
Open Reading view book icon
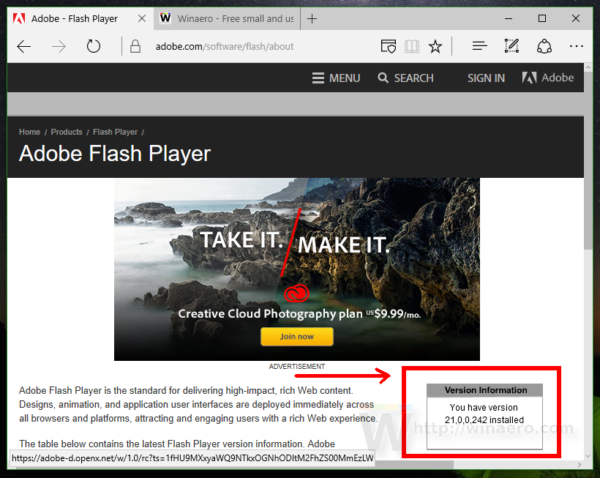click(x=412, y=47)
